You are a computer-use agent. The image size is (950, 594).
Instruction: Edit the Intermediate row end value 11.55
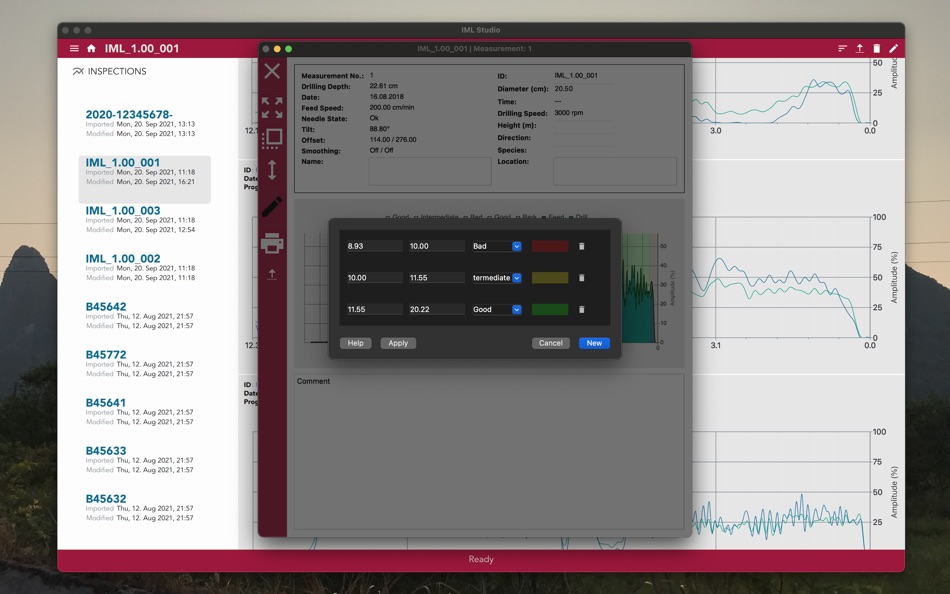pyautogui.click(x=437, y=278)
